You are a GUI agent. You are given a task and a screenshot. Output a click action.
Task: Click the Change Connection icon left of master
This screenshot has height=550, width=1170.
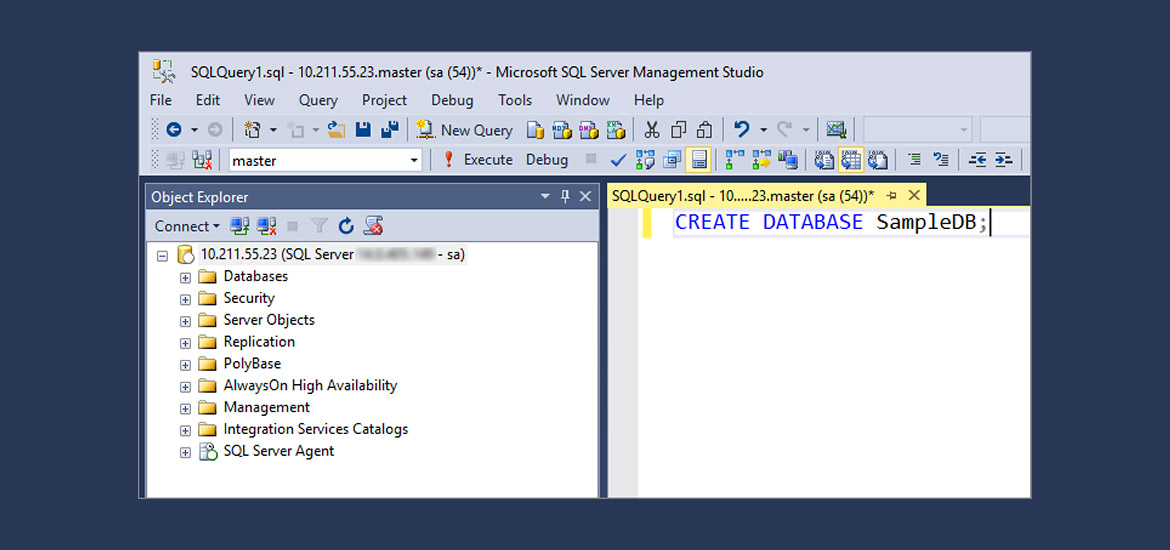pyautogui.click(x=202, y=160)
